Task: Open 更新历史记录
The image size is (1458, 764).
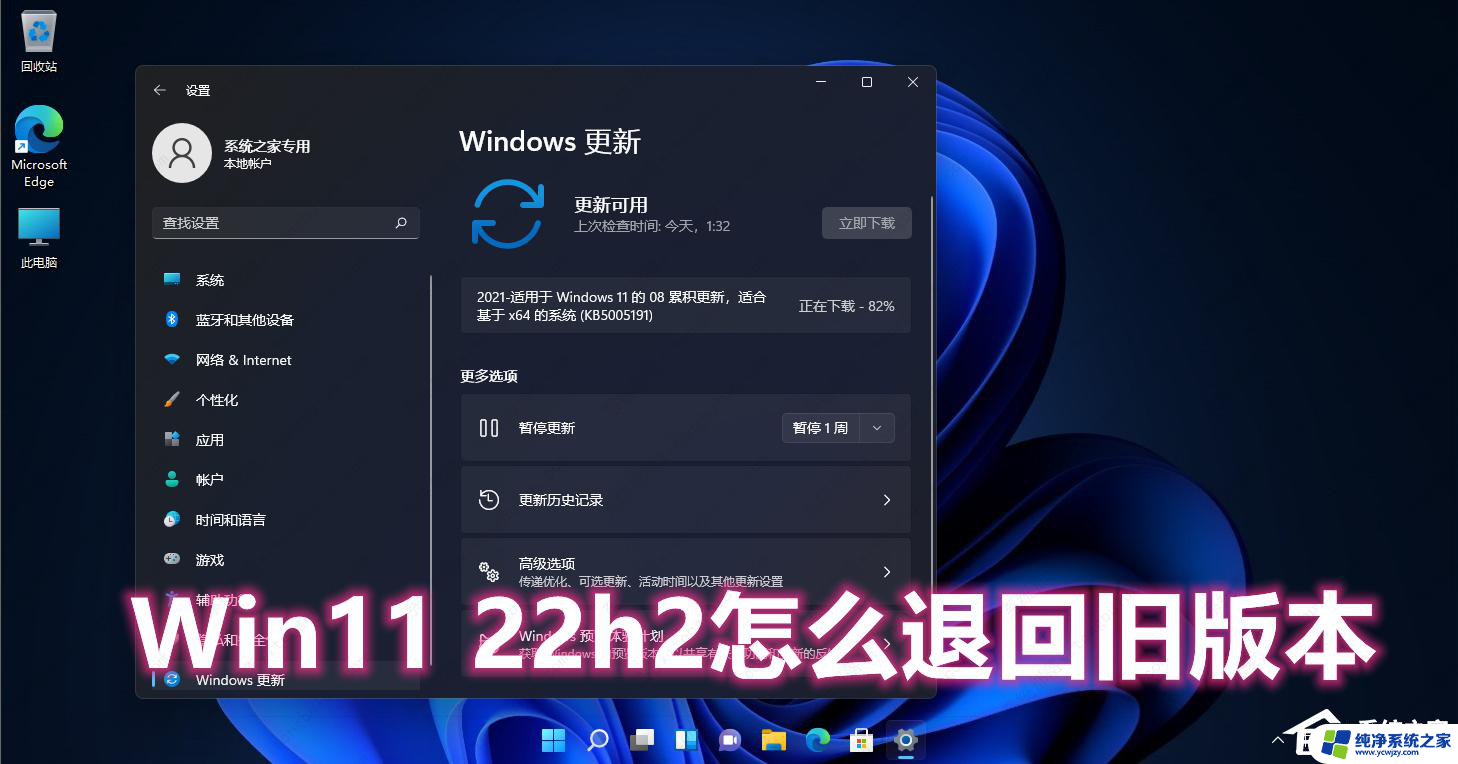Action: tap(686, 500)
